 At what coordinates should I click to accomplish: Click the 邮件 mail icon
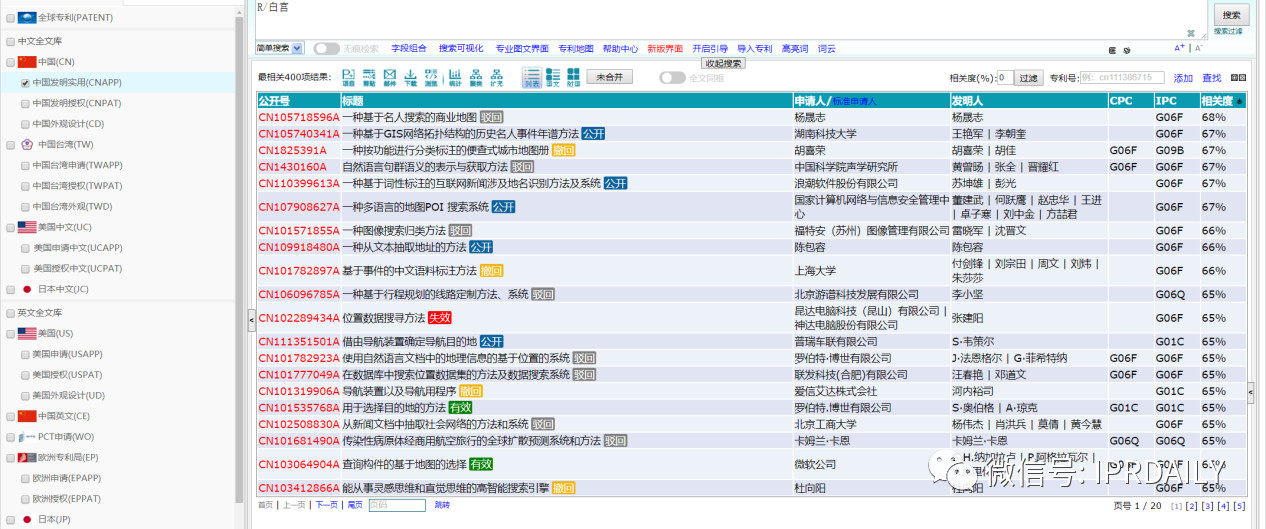pyautogui.click(x=390, y=77)
